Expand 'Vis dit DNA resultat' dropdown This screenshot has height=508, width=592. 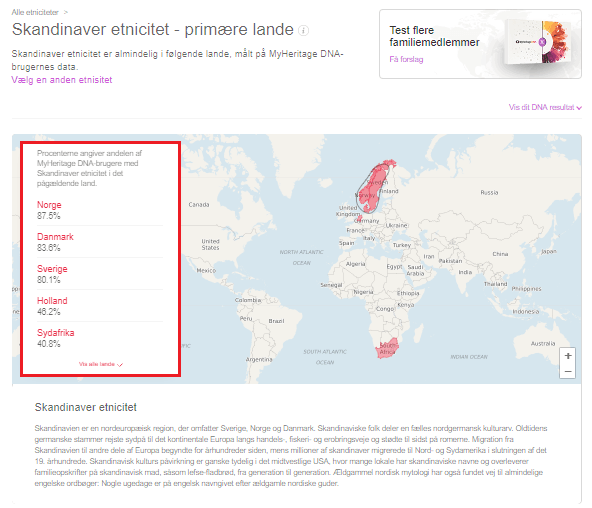pos(545,108)
